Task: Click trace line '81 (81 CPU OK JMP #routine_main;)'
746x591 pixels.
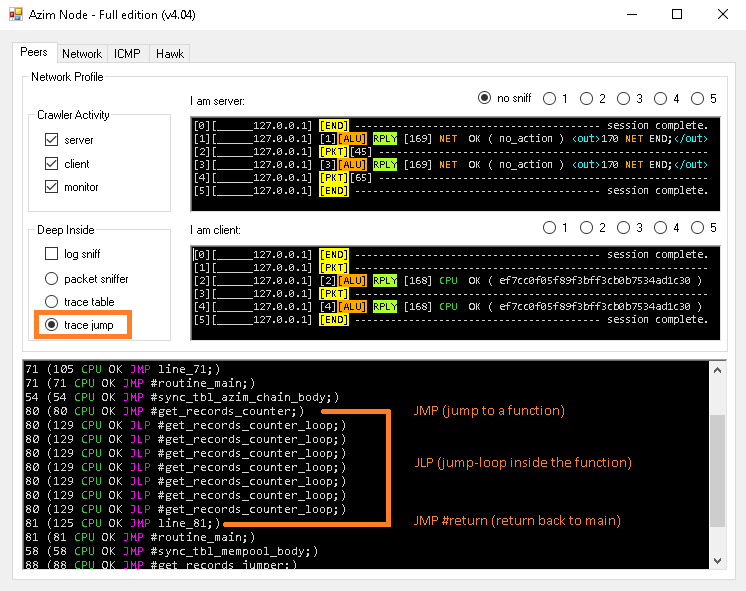Action: (140, 537)
